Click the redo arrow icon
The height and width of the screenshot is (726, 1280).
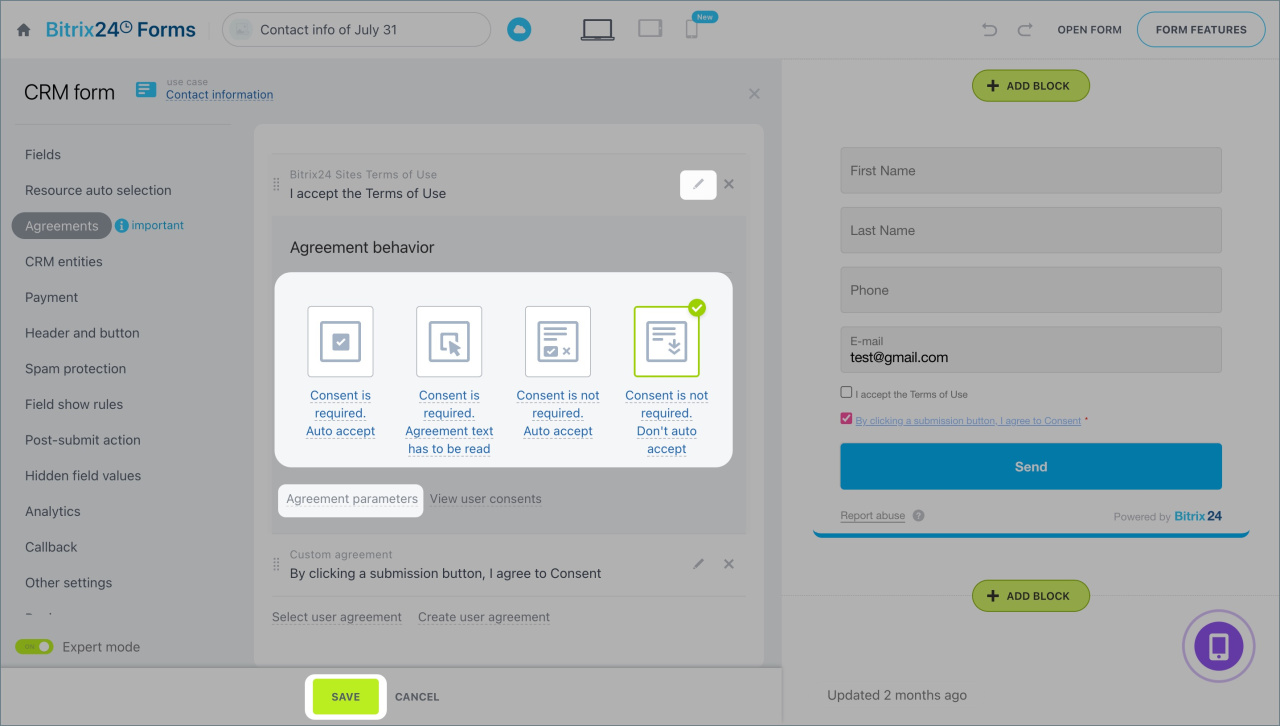[x=1024, y=30]
